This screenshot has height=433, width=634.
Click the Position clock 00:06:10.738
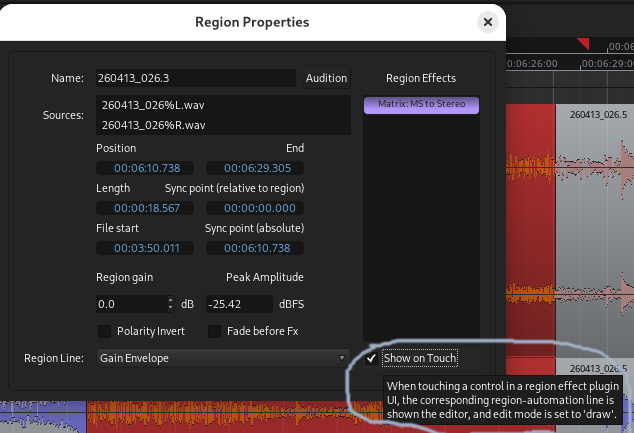[x=145, y=168]
